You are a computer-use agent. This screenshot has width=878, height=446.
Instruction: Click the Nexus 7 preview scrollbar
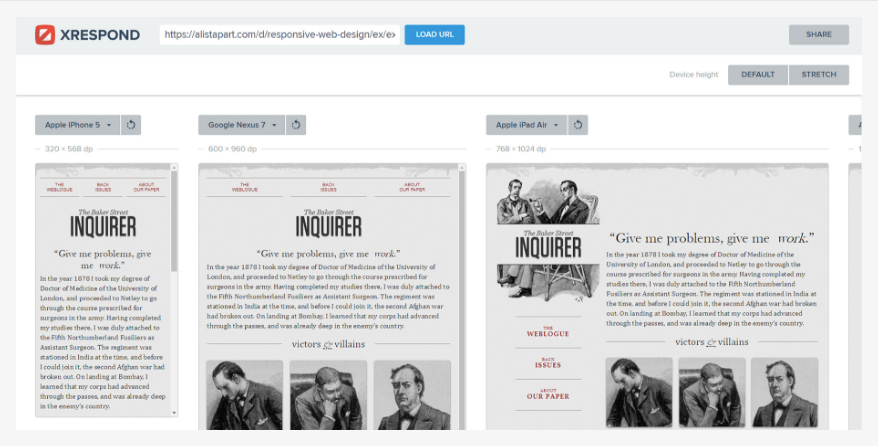[461, 300]
